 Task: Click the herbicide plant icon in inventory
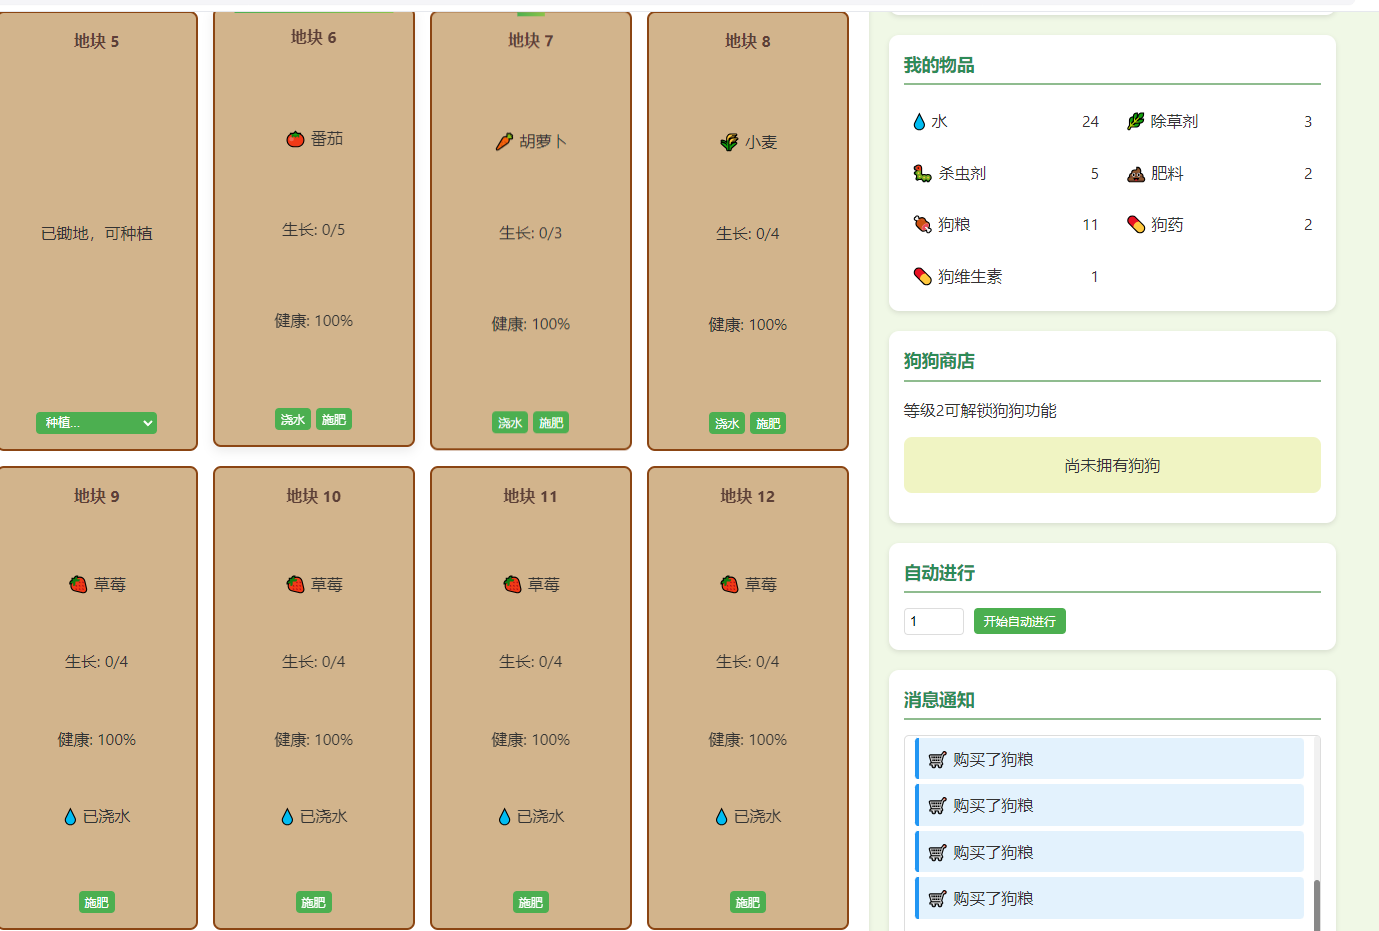(x=1135, y=122)
